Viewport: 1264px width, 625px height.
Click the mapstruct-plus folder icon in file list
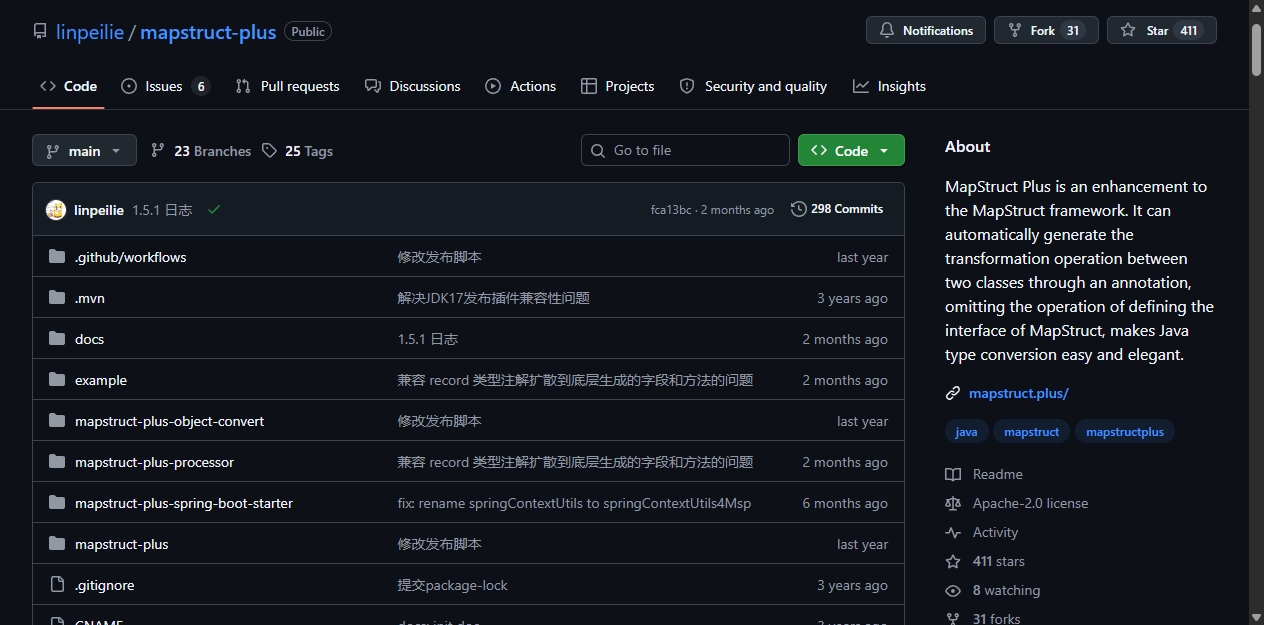(57, 544)
